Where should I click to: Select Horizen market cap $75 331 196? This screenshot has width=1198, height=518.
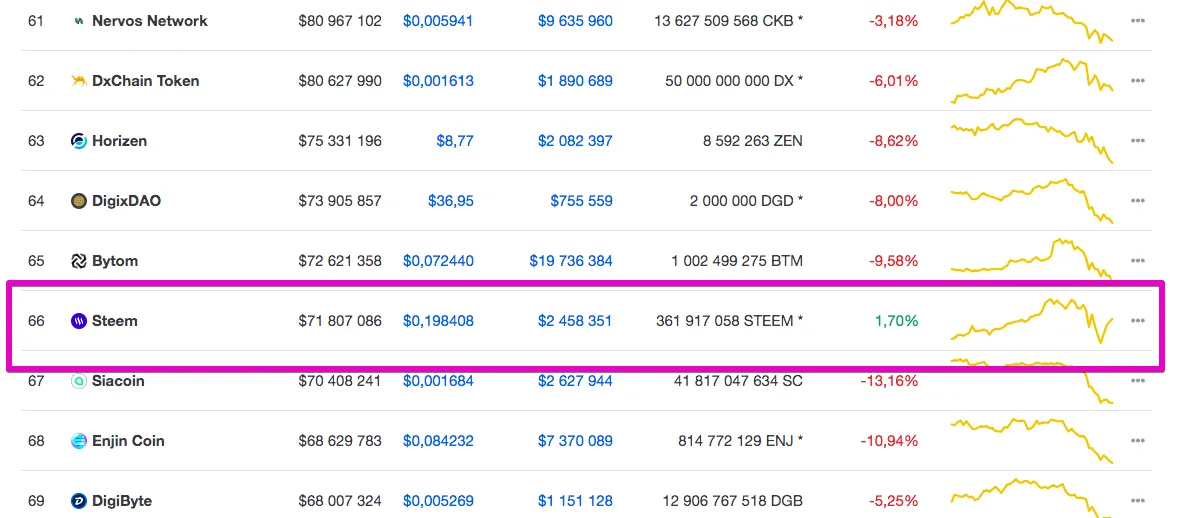click(340, 141)
